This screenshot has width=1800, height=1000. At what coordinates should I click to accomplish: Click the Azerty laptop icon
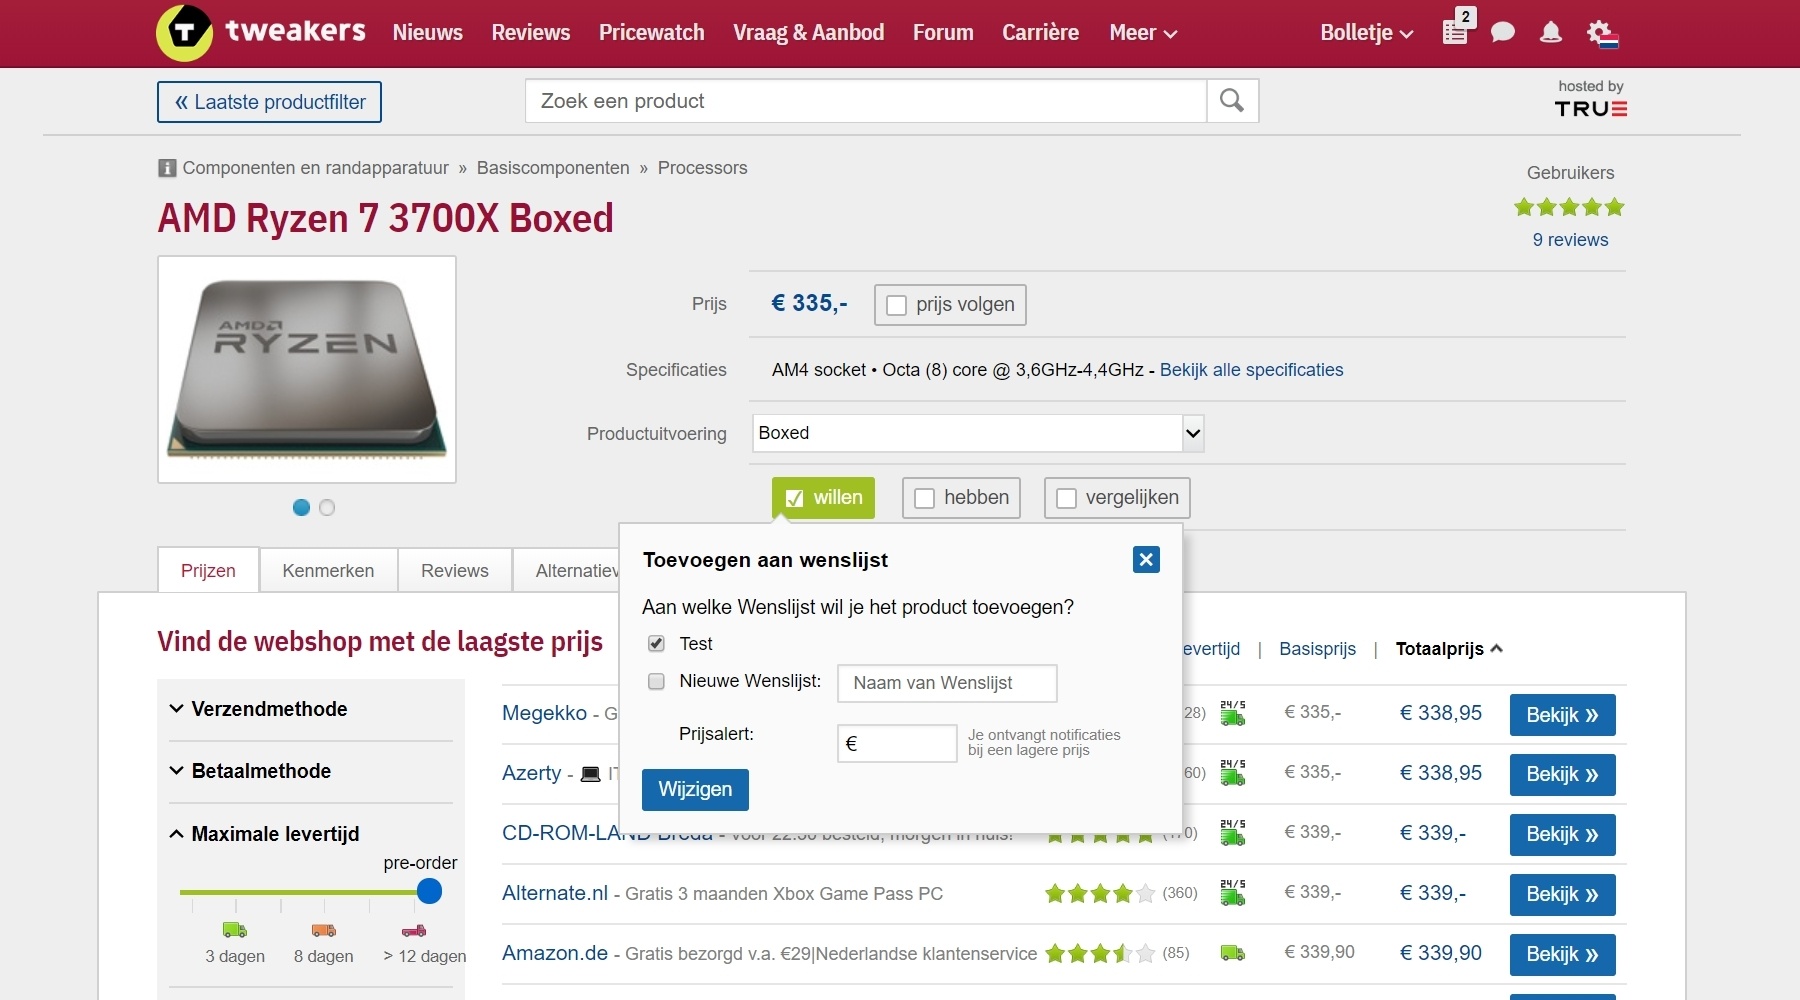coord(591,774)
